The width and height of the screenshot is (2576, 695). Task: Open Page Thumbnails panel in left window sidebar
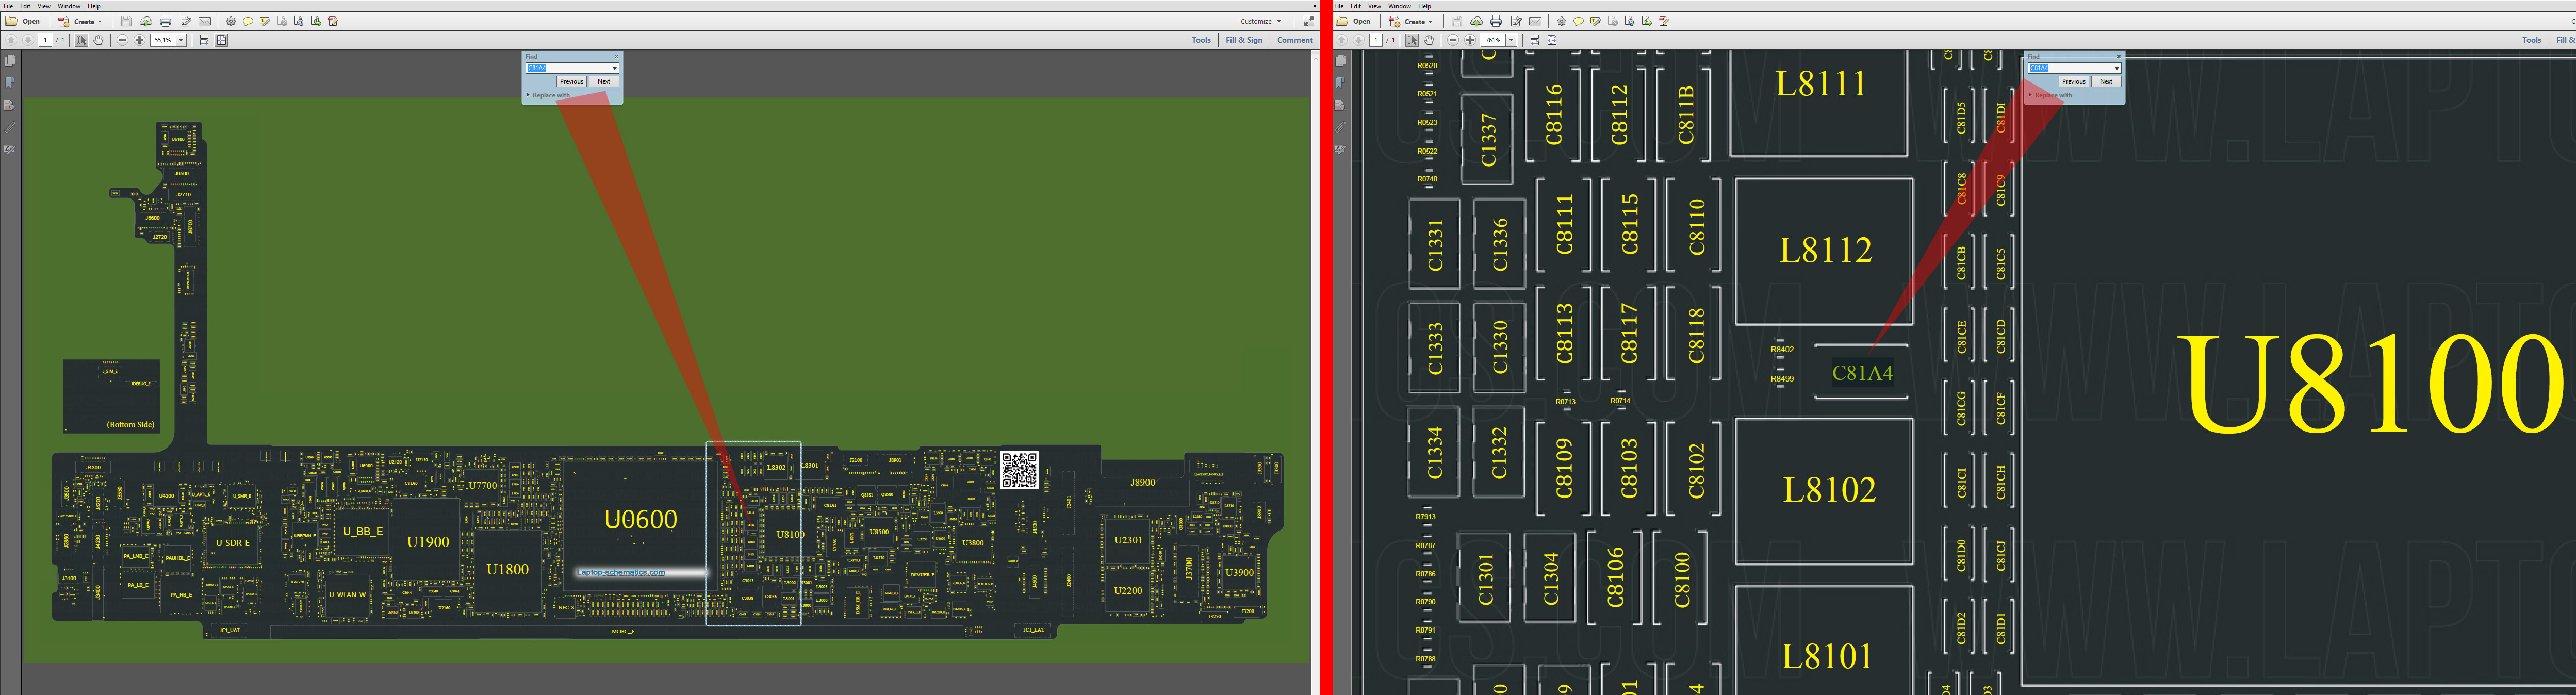pyautogui.click(x=10, y=61)
